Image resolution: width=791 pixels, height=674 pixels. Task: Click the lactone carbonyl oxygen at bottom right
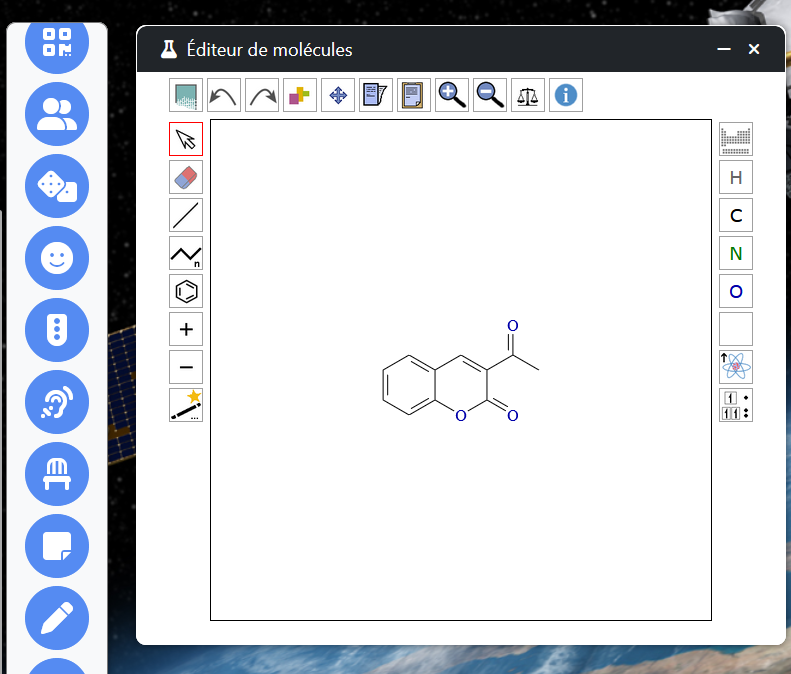(513, 416)
